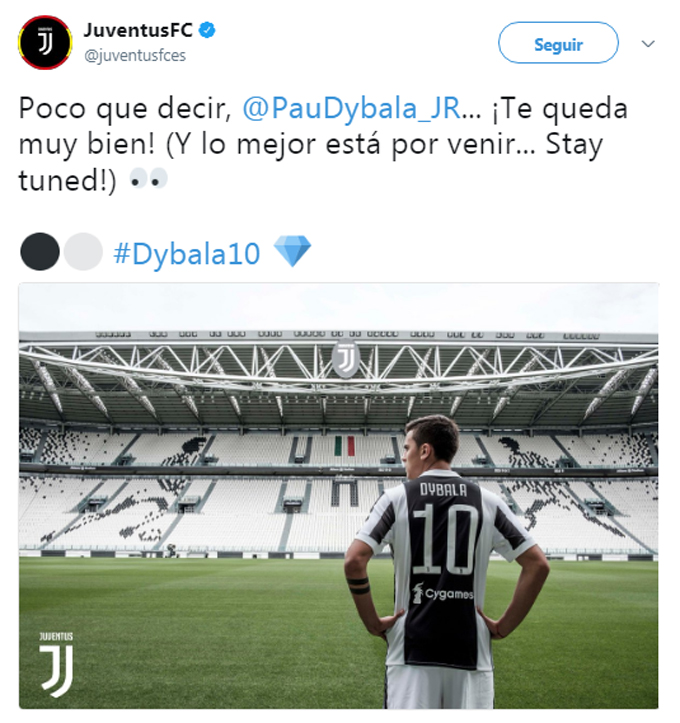The image size is (680, 723).
Task: Click the white circle emoji
Action: click(83, 251)
